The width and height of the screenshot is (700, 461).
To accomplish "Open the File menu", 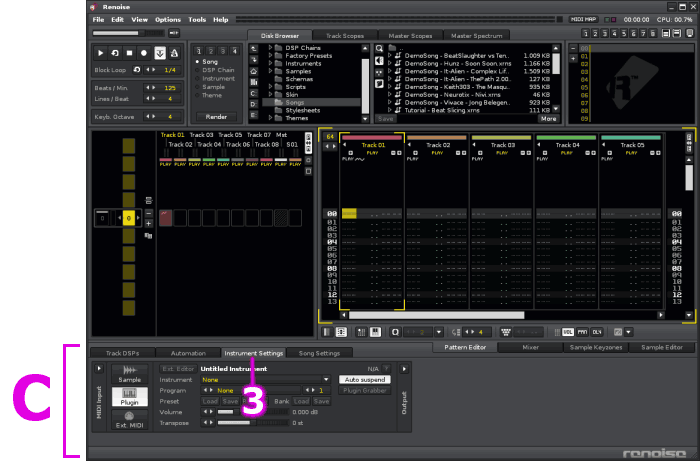I will pos(98,20).
